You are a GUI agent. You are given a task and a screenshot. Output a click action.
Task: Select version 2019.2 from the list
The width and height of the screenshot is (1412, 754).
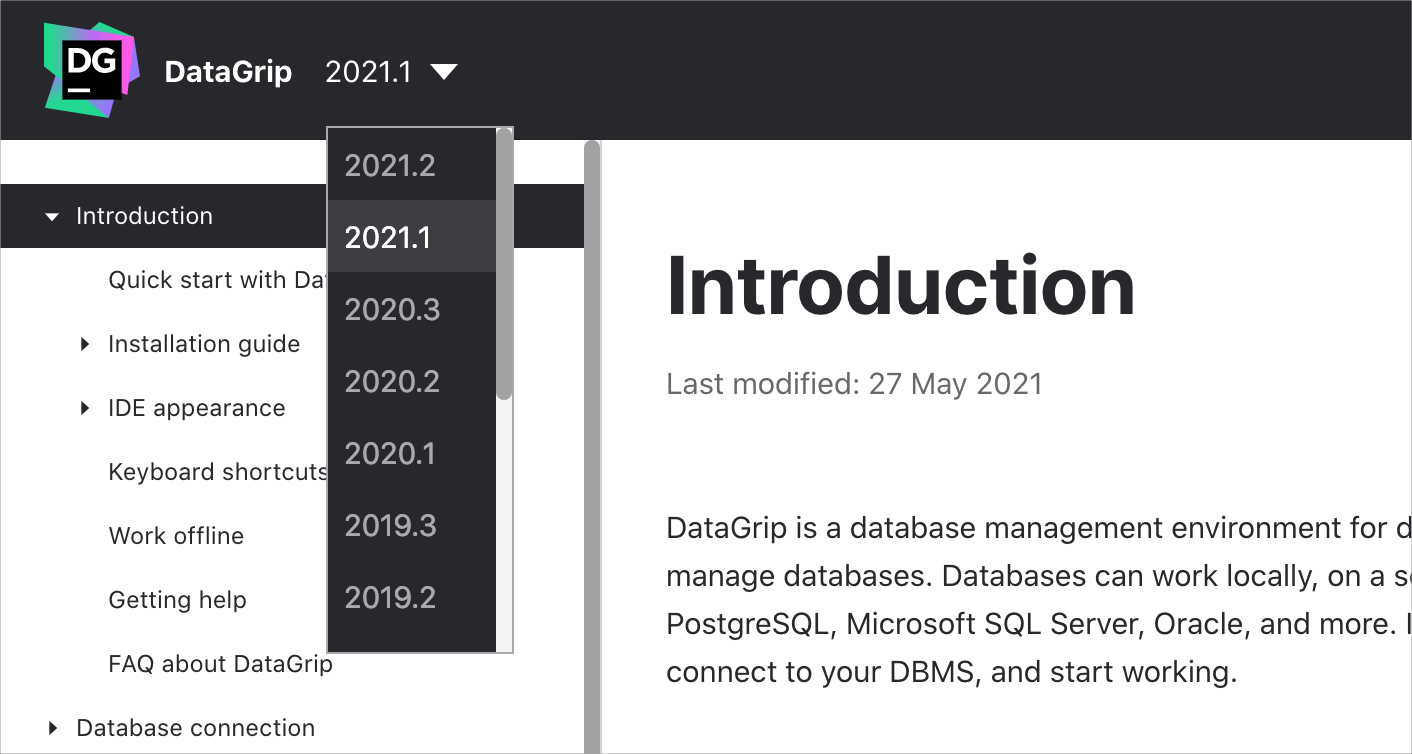(390, 597)
